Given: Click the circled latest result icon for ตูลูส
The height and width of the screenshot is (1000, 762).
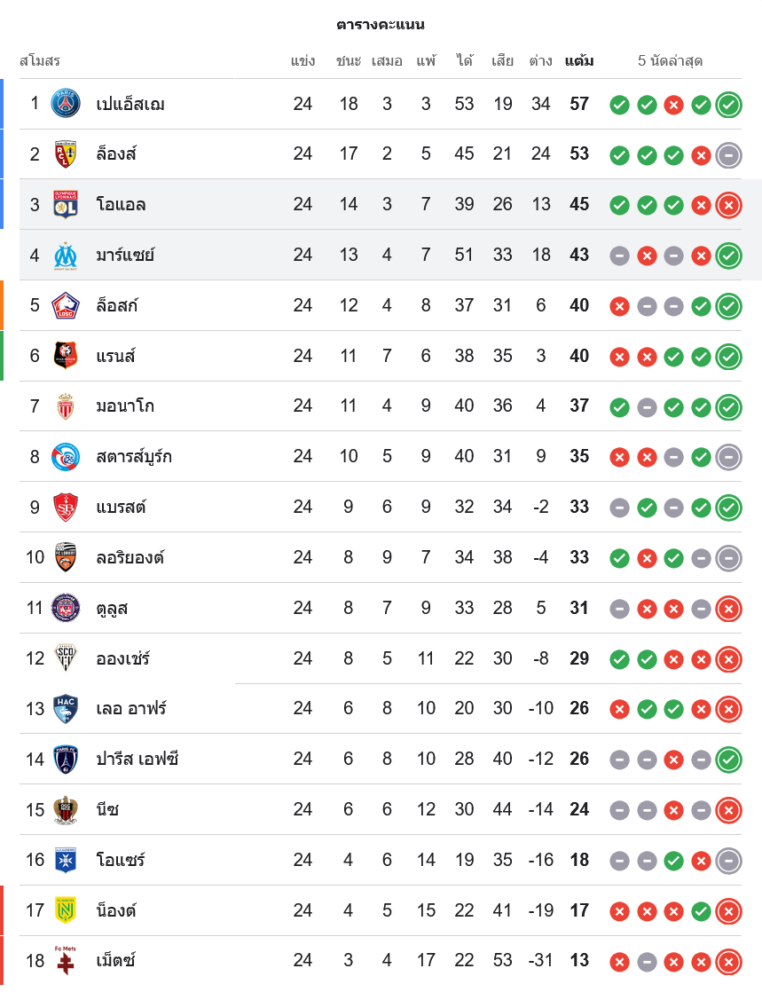Looking at the screenshot, I should pos(729,608).
